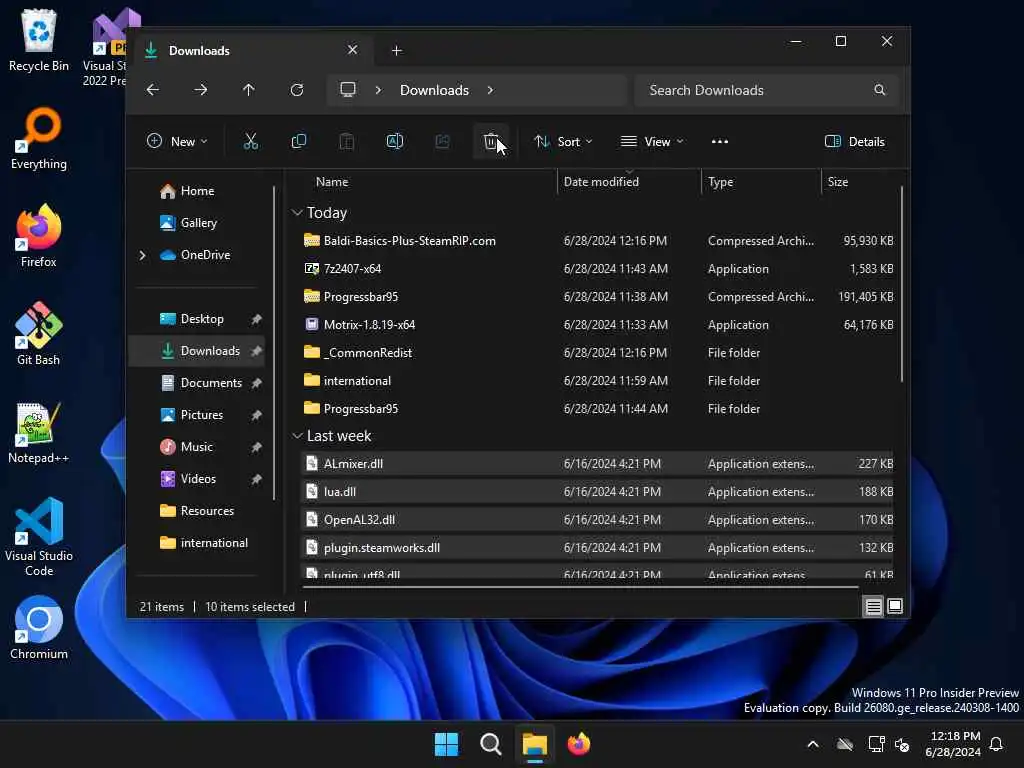Screen dimensions: 1024x768
Task: Select Motrix-1.8.19-x64 application file
Action: click(x=597, y=325)
